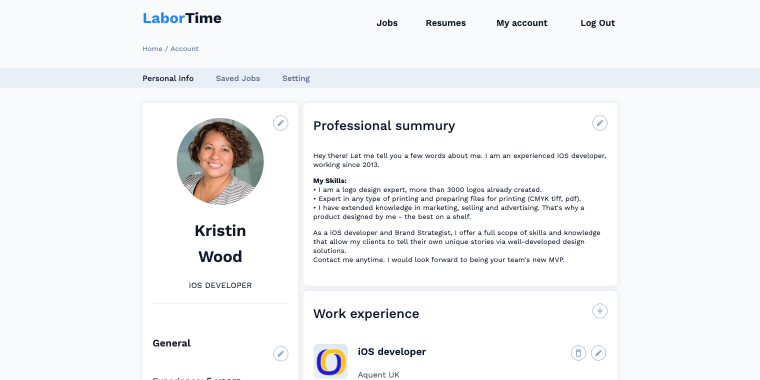Edit General section pencil icon
The width and height of the screenshot is (760, 380).
tap(280, 354)
